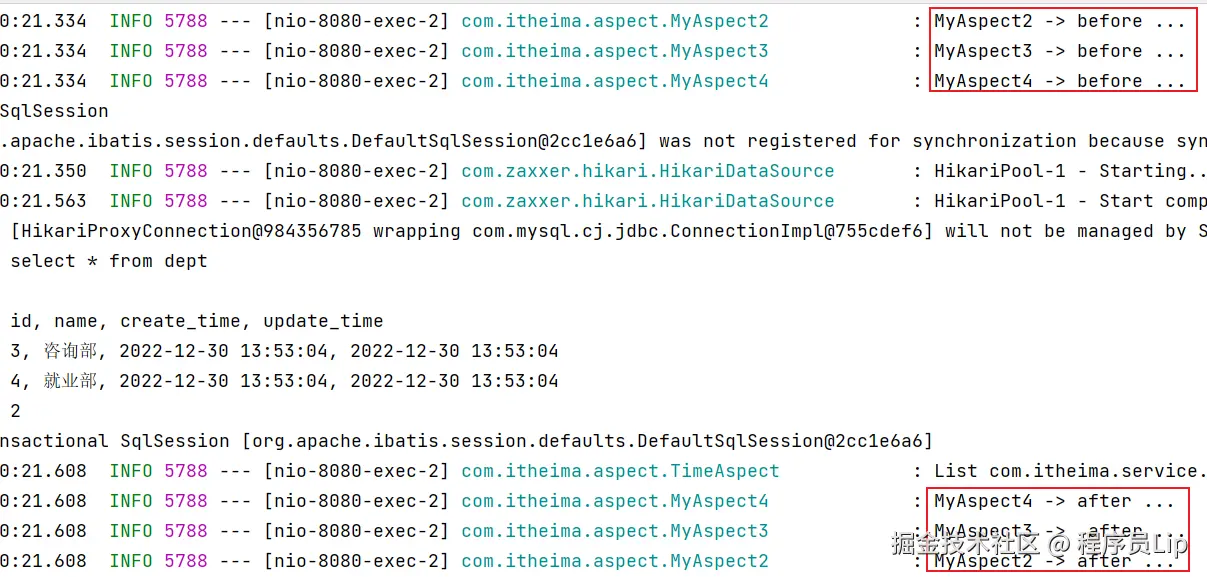The width and height of the screenshot is (1207, 577).
Task: Select the 'MyAspect4 -> before ...' message text
Action: click(1059, 81)
